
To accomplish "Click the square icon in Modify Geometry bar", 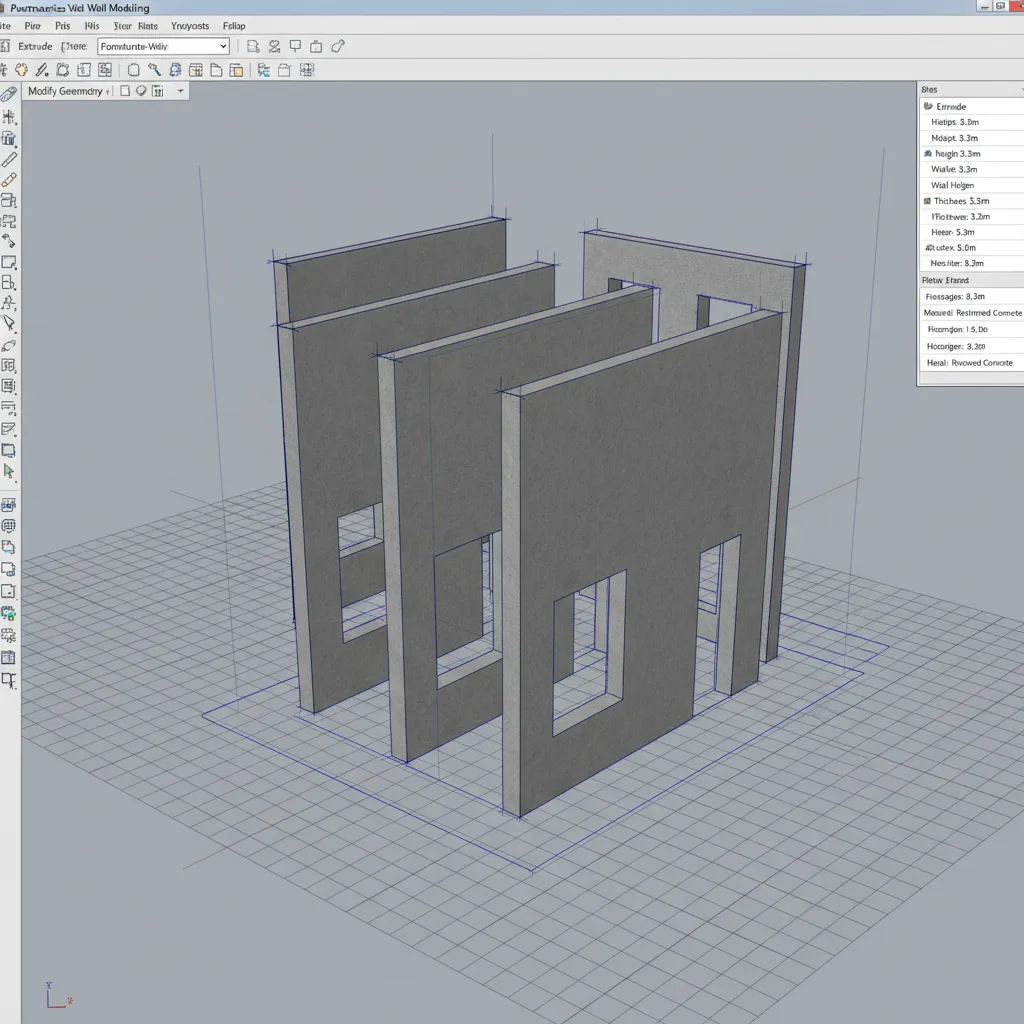I will coord(125,91).
